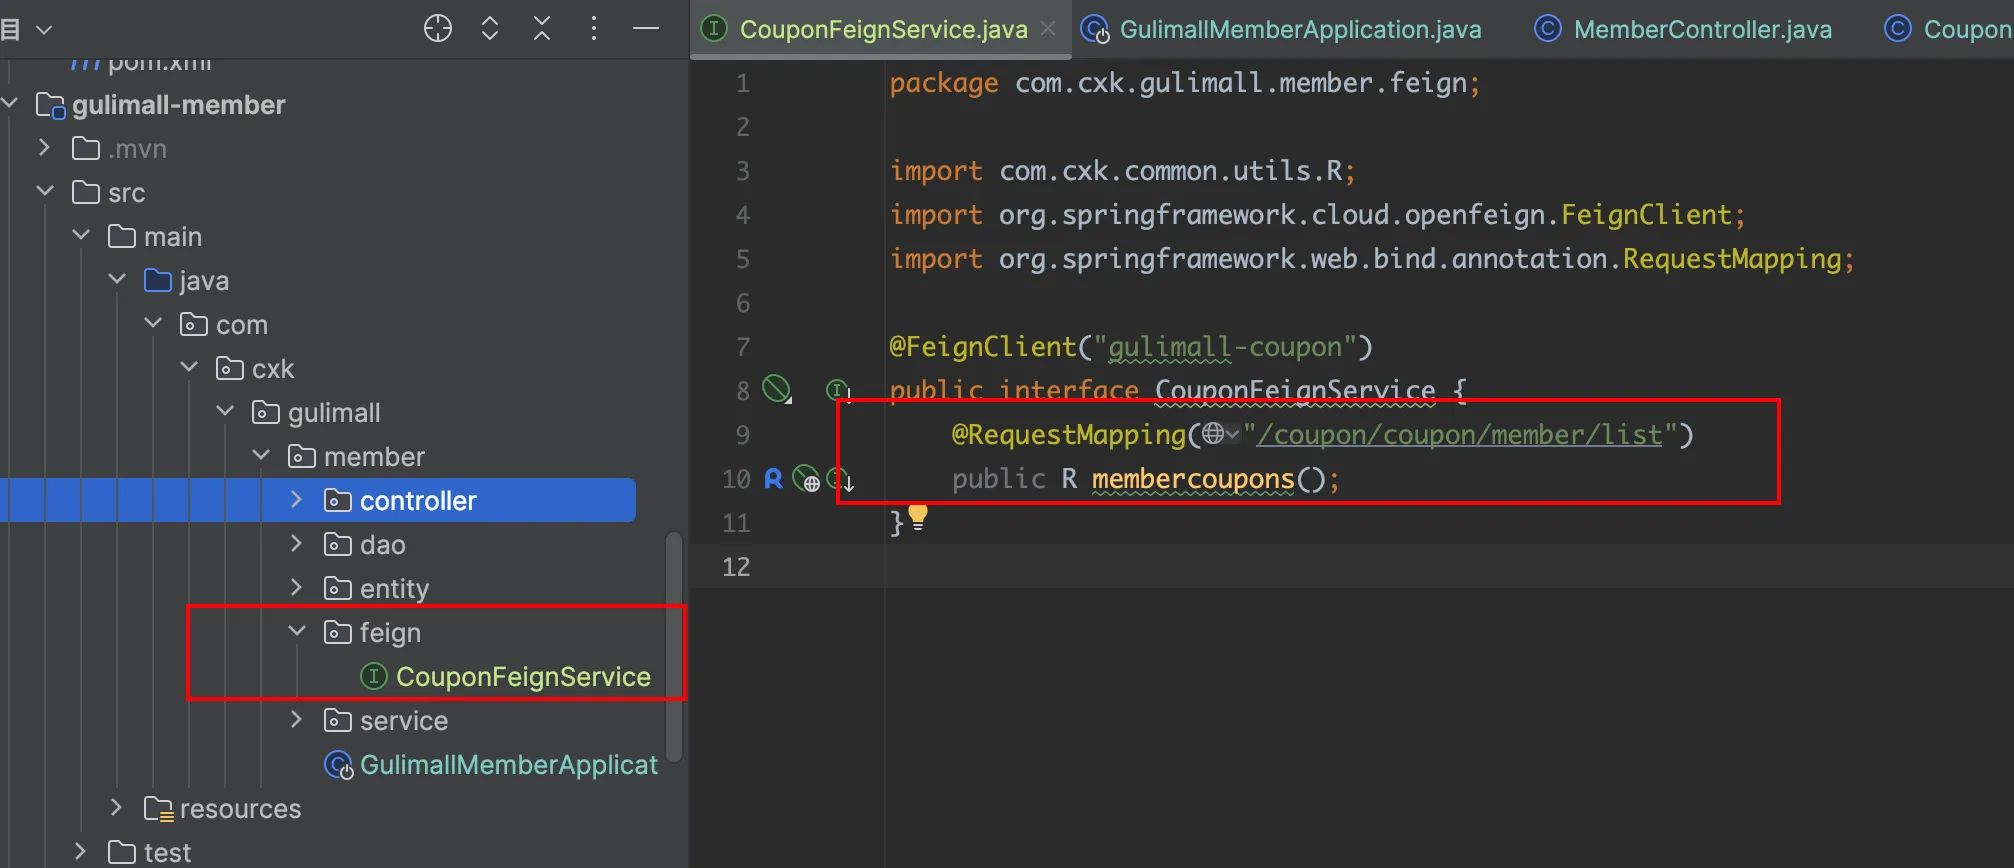Expand the resources folder
Viewport: 2014px width, 868px height.
[116, 807]
